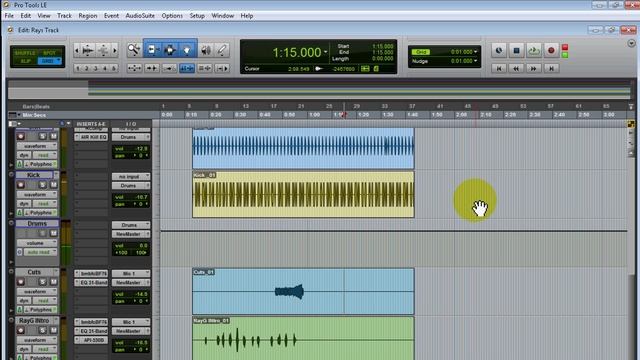Click the Rewind transport button
Screen dimensions: 640x360
click(516, 69)
